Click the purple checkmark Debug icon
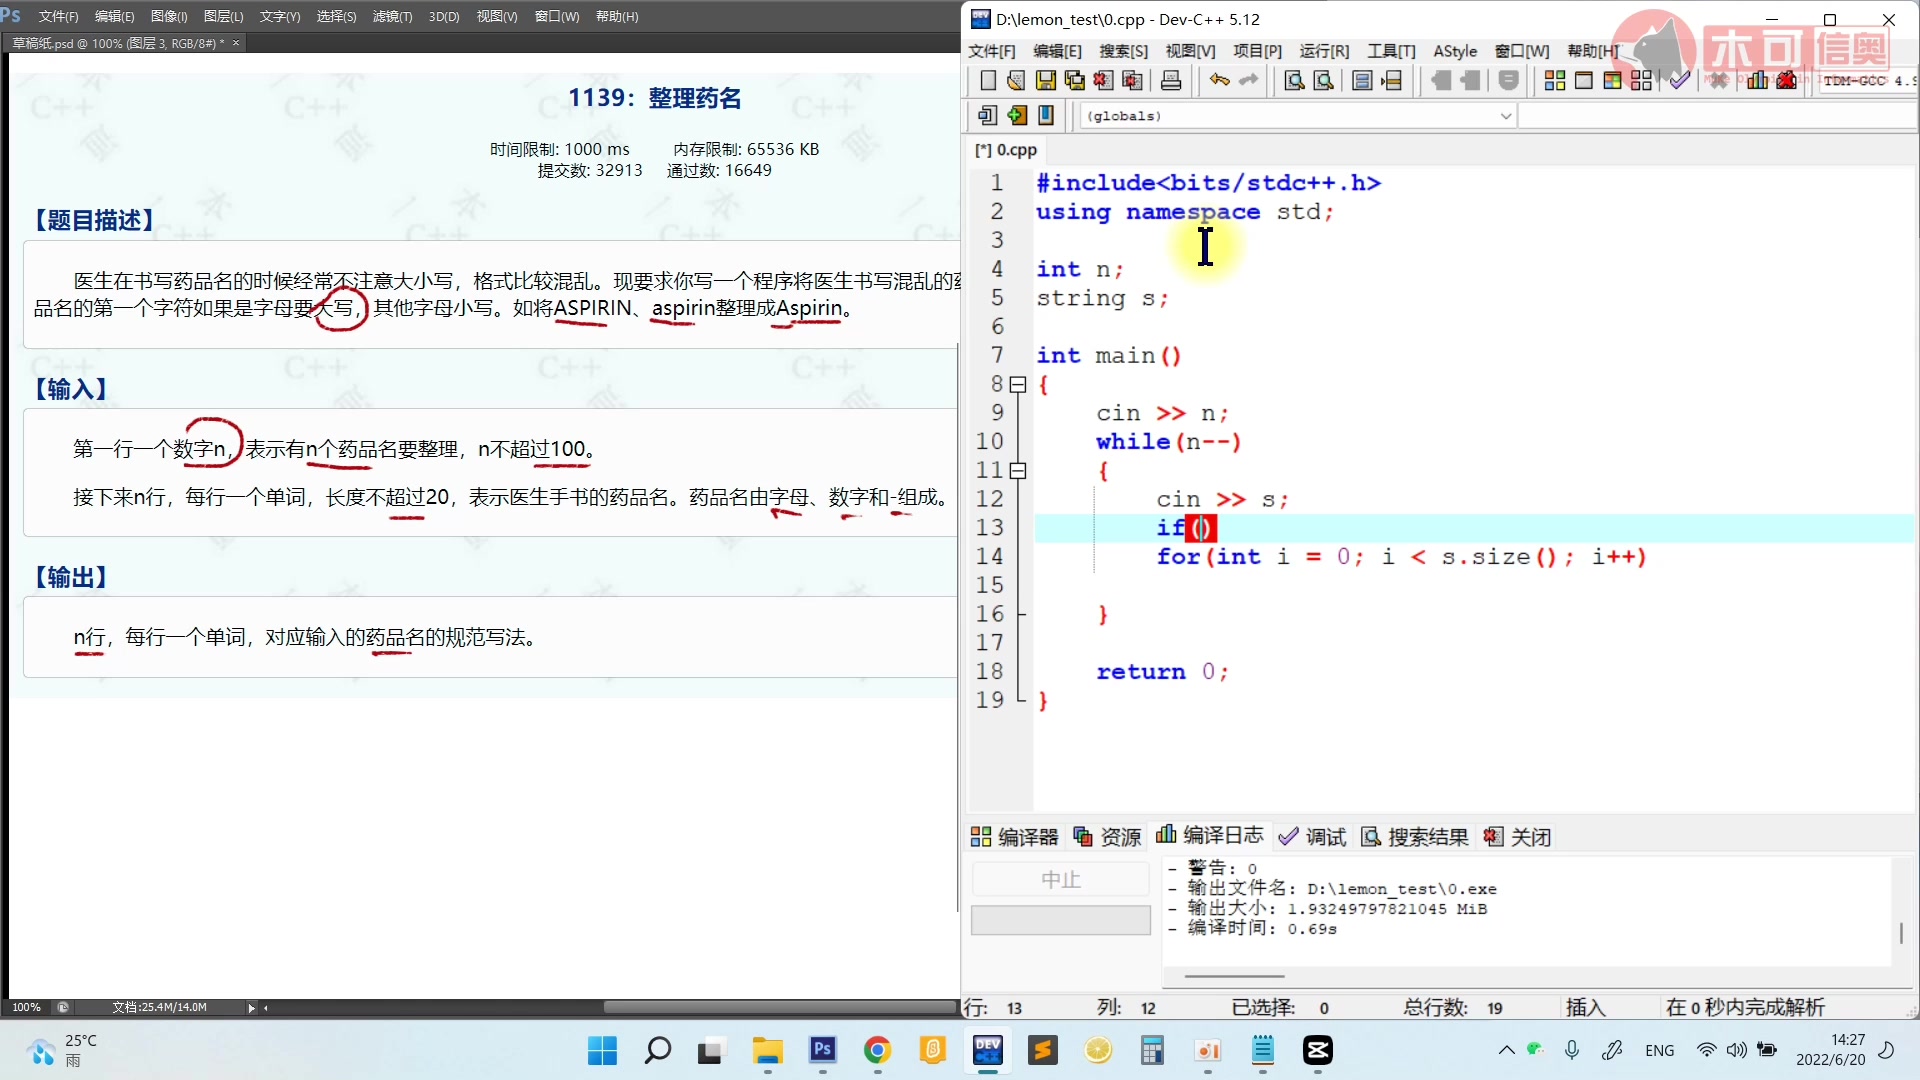Image resolution: width=1920 pixels, height=1080 pixels. pos(1680,81)
